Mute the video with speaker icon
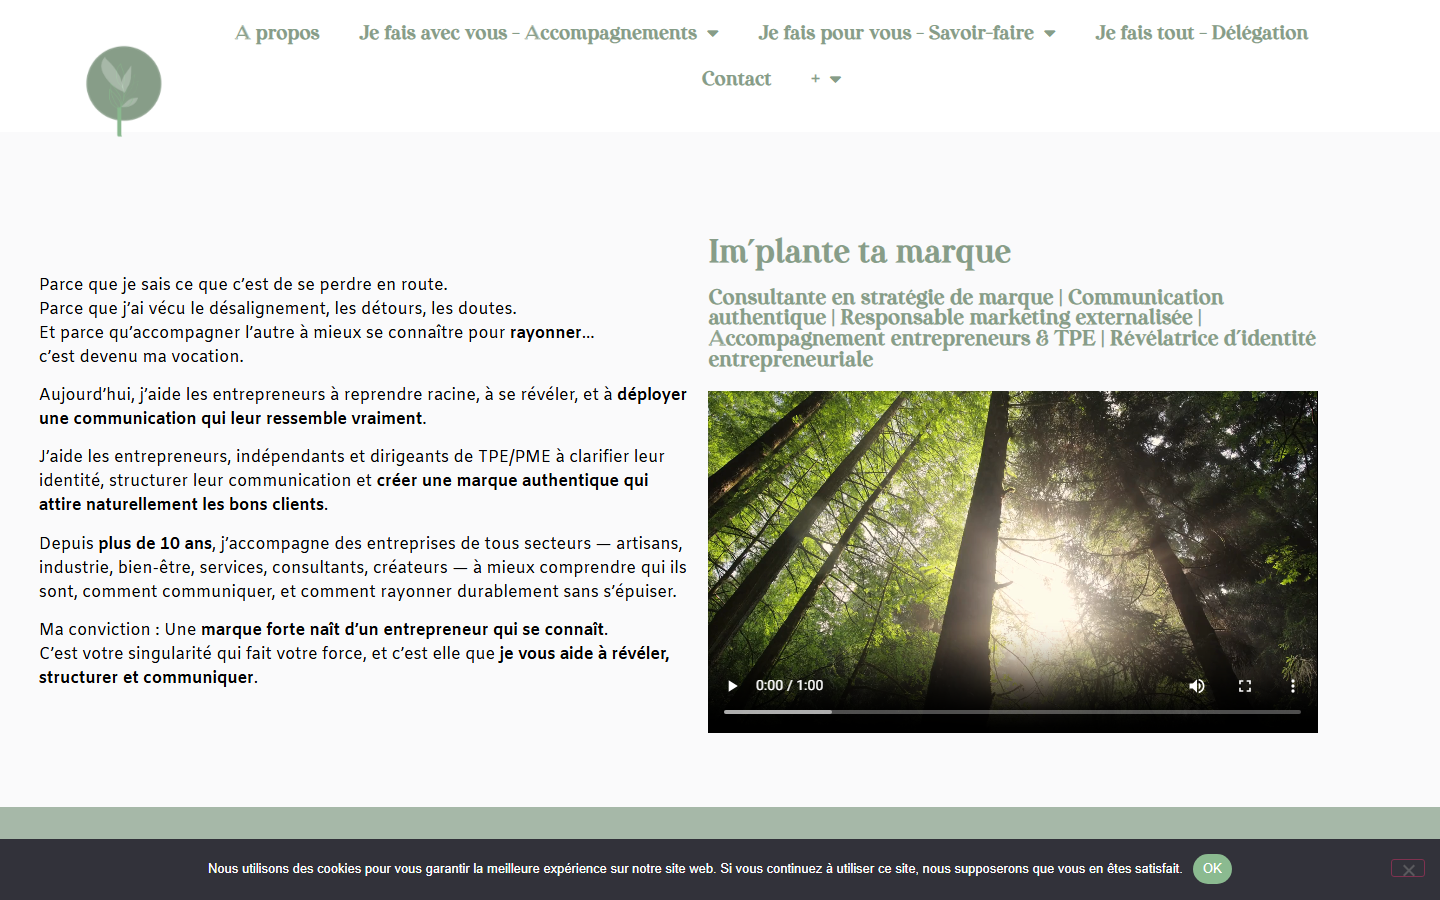 click(1197, 686)
